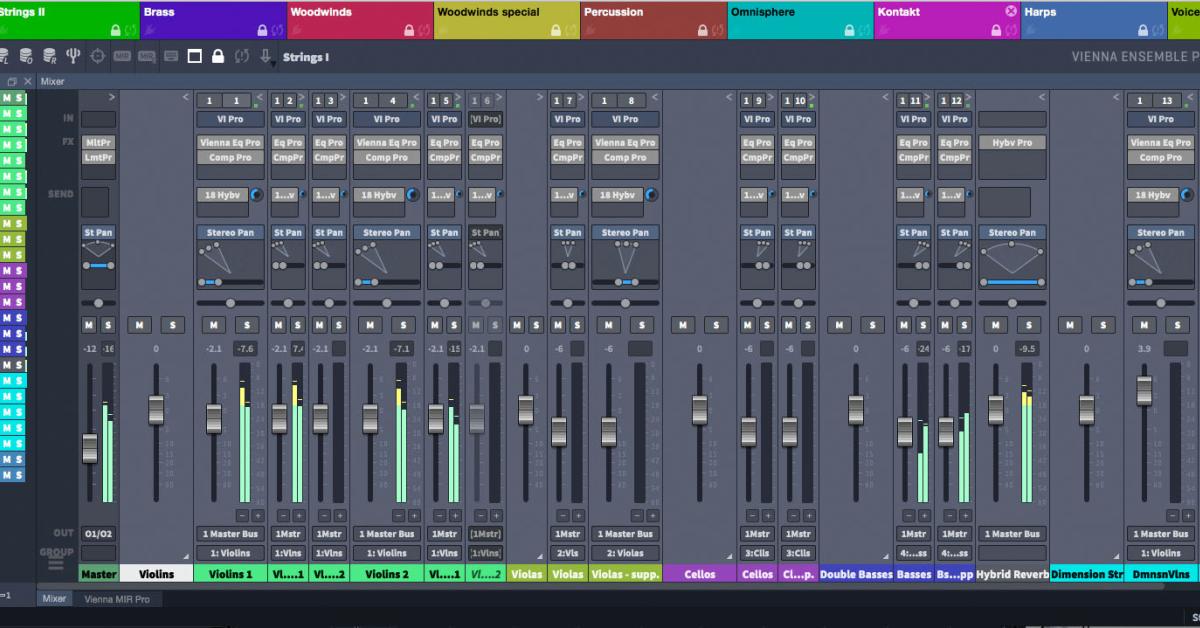Mute the Master channel
The image size is (1200, 628).
point(89,325)
